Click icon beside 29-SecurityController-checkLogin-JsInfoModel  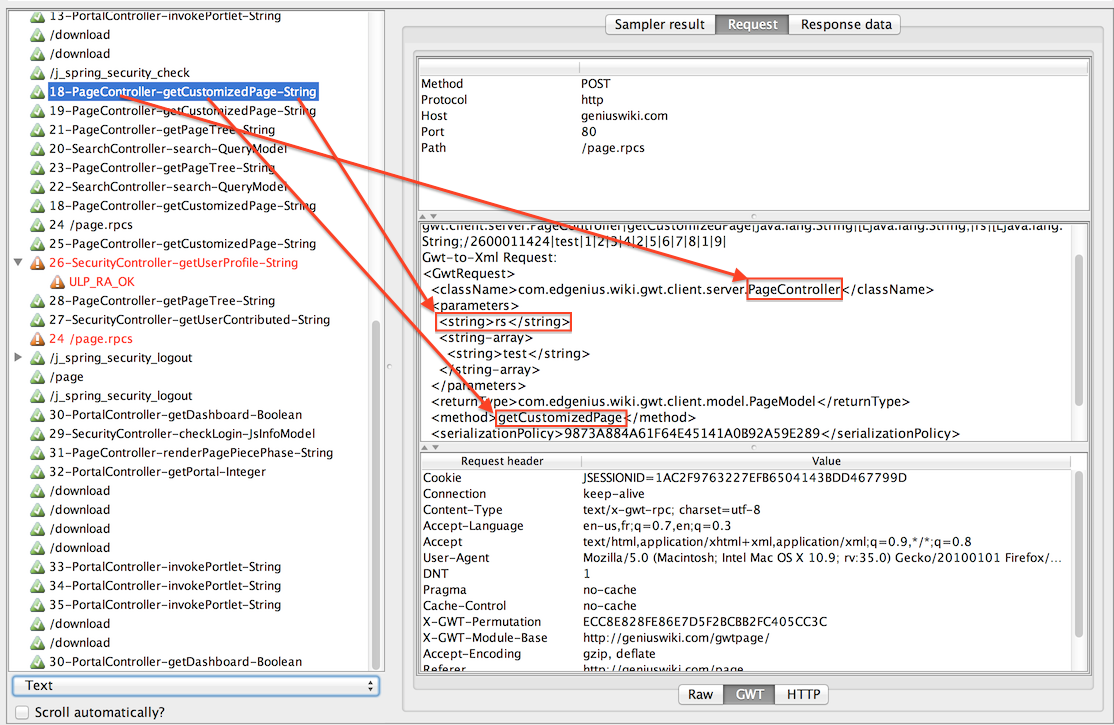38,434
